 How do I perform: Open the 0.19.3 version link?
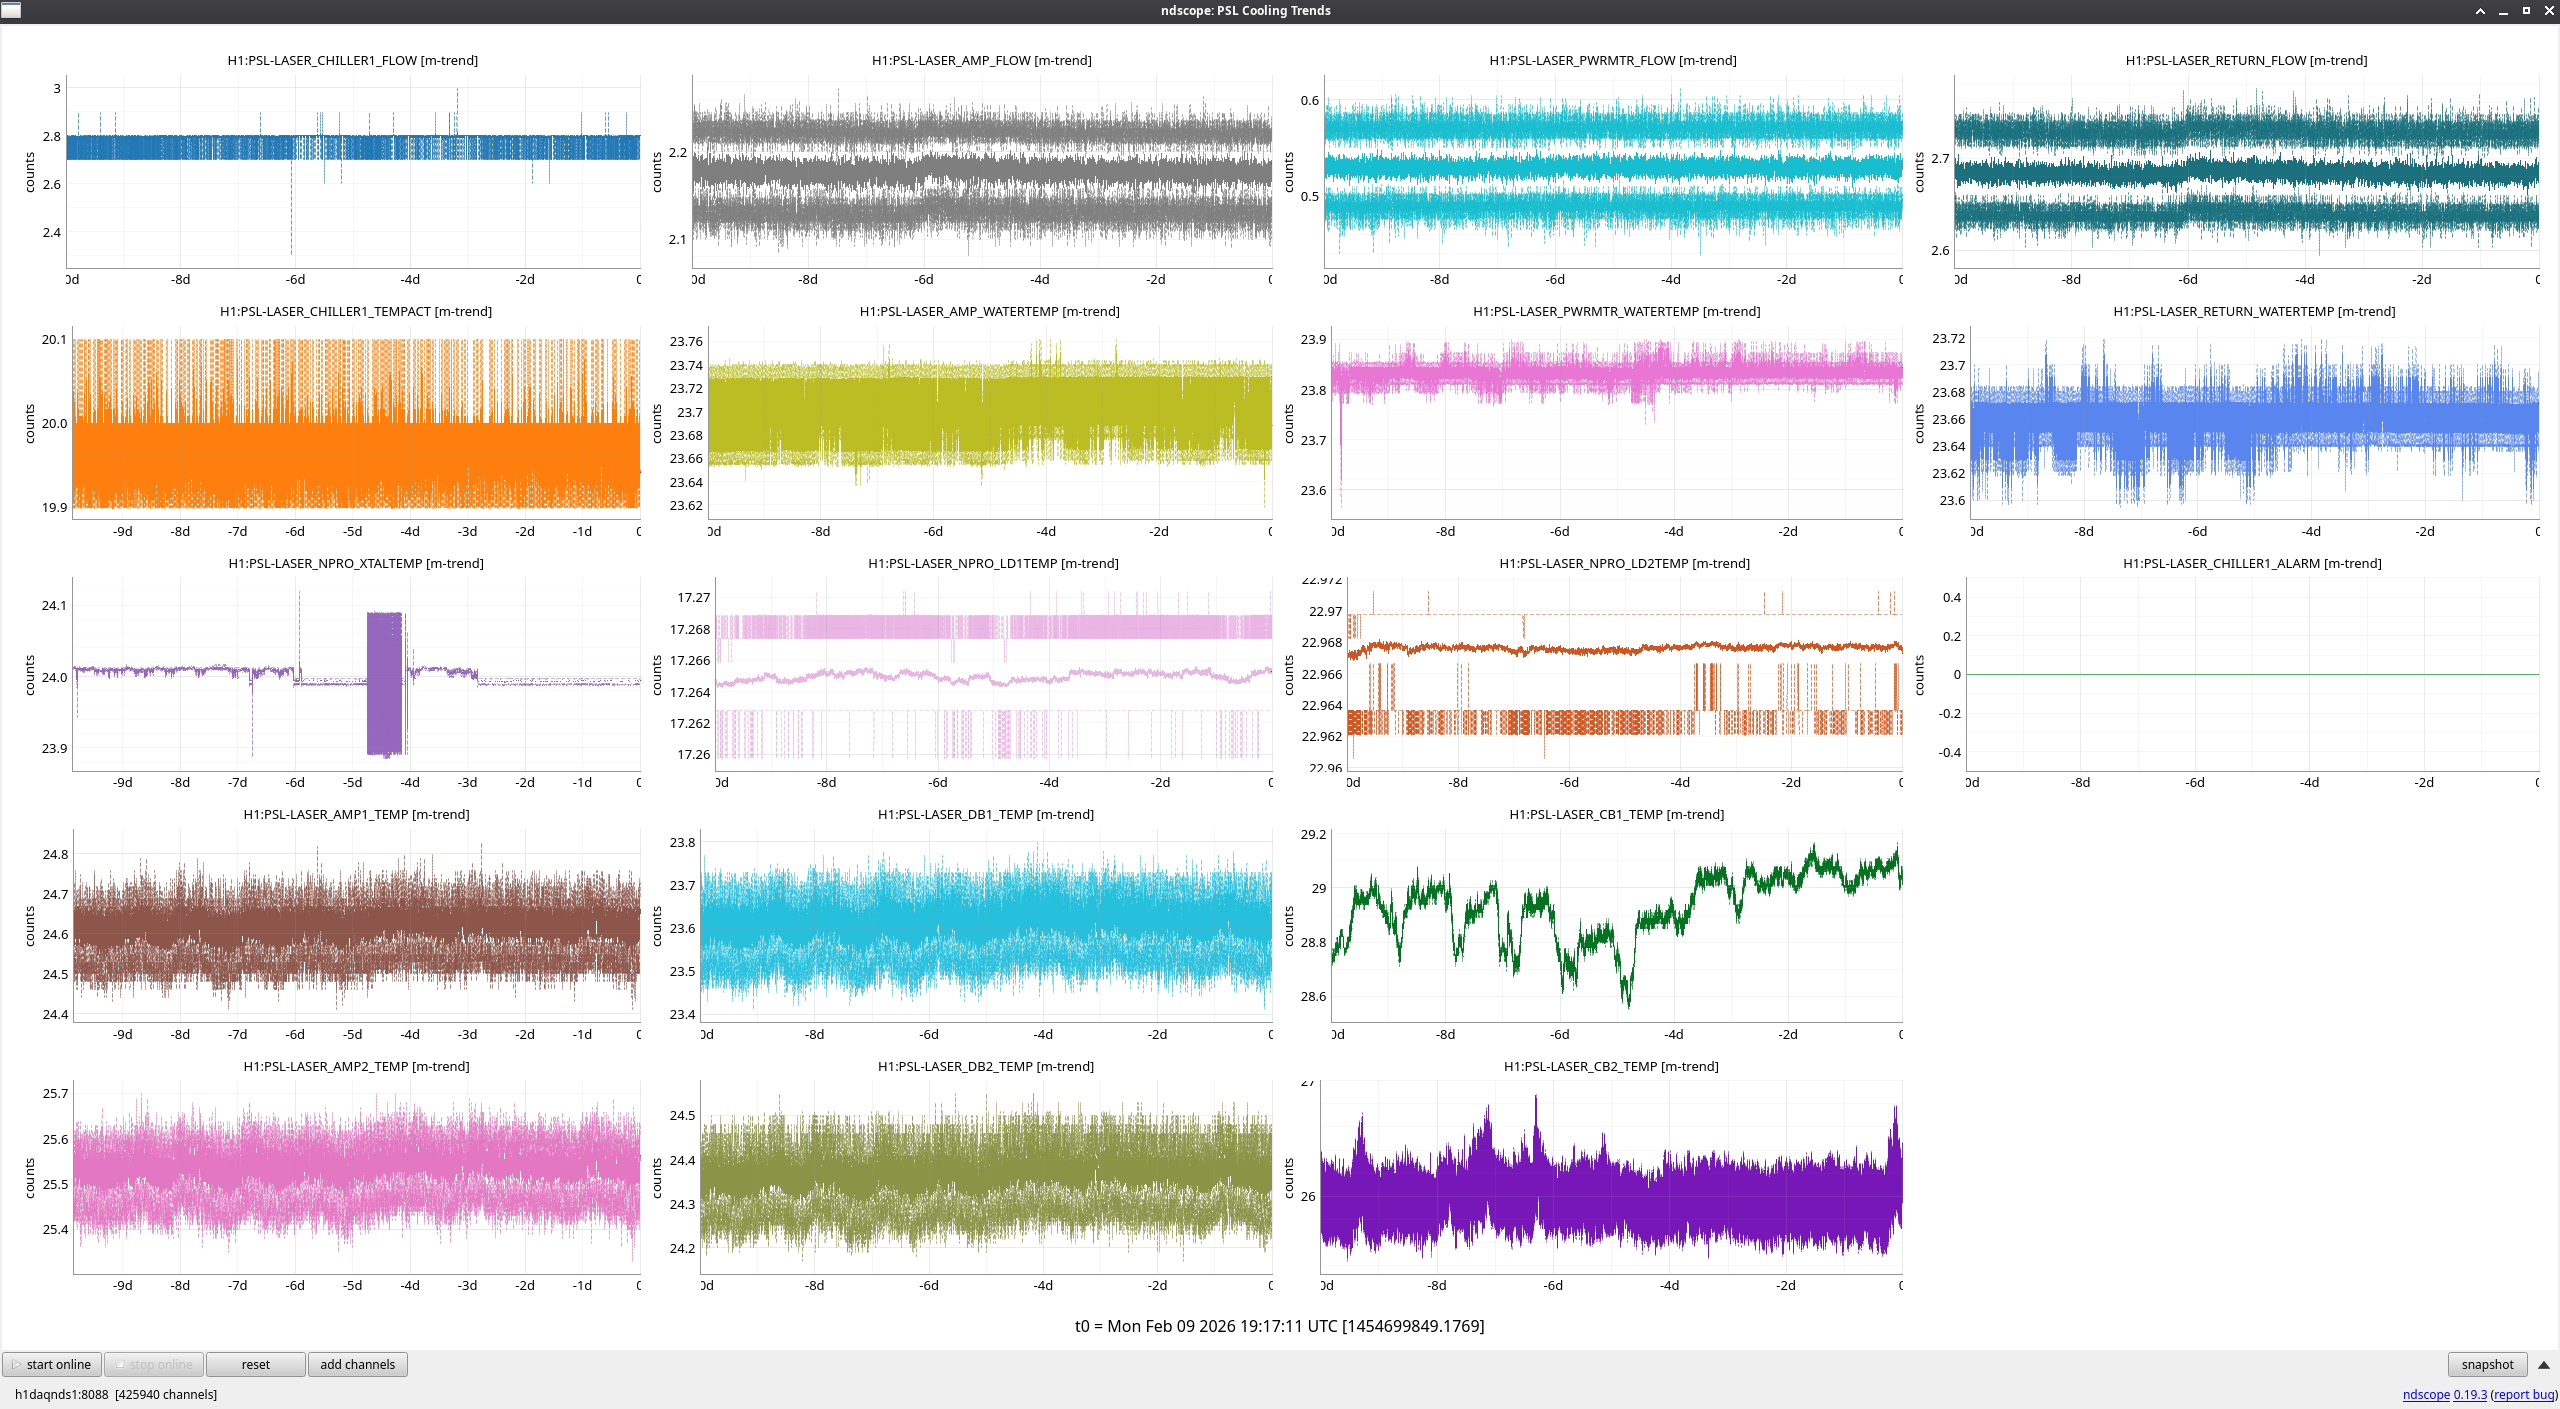[2470, 1394]
